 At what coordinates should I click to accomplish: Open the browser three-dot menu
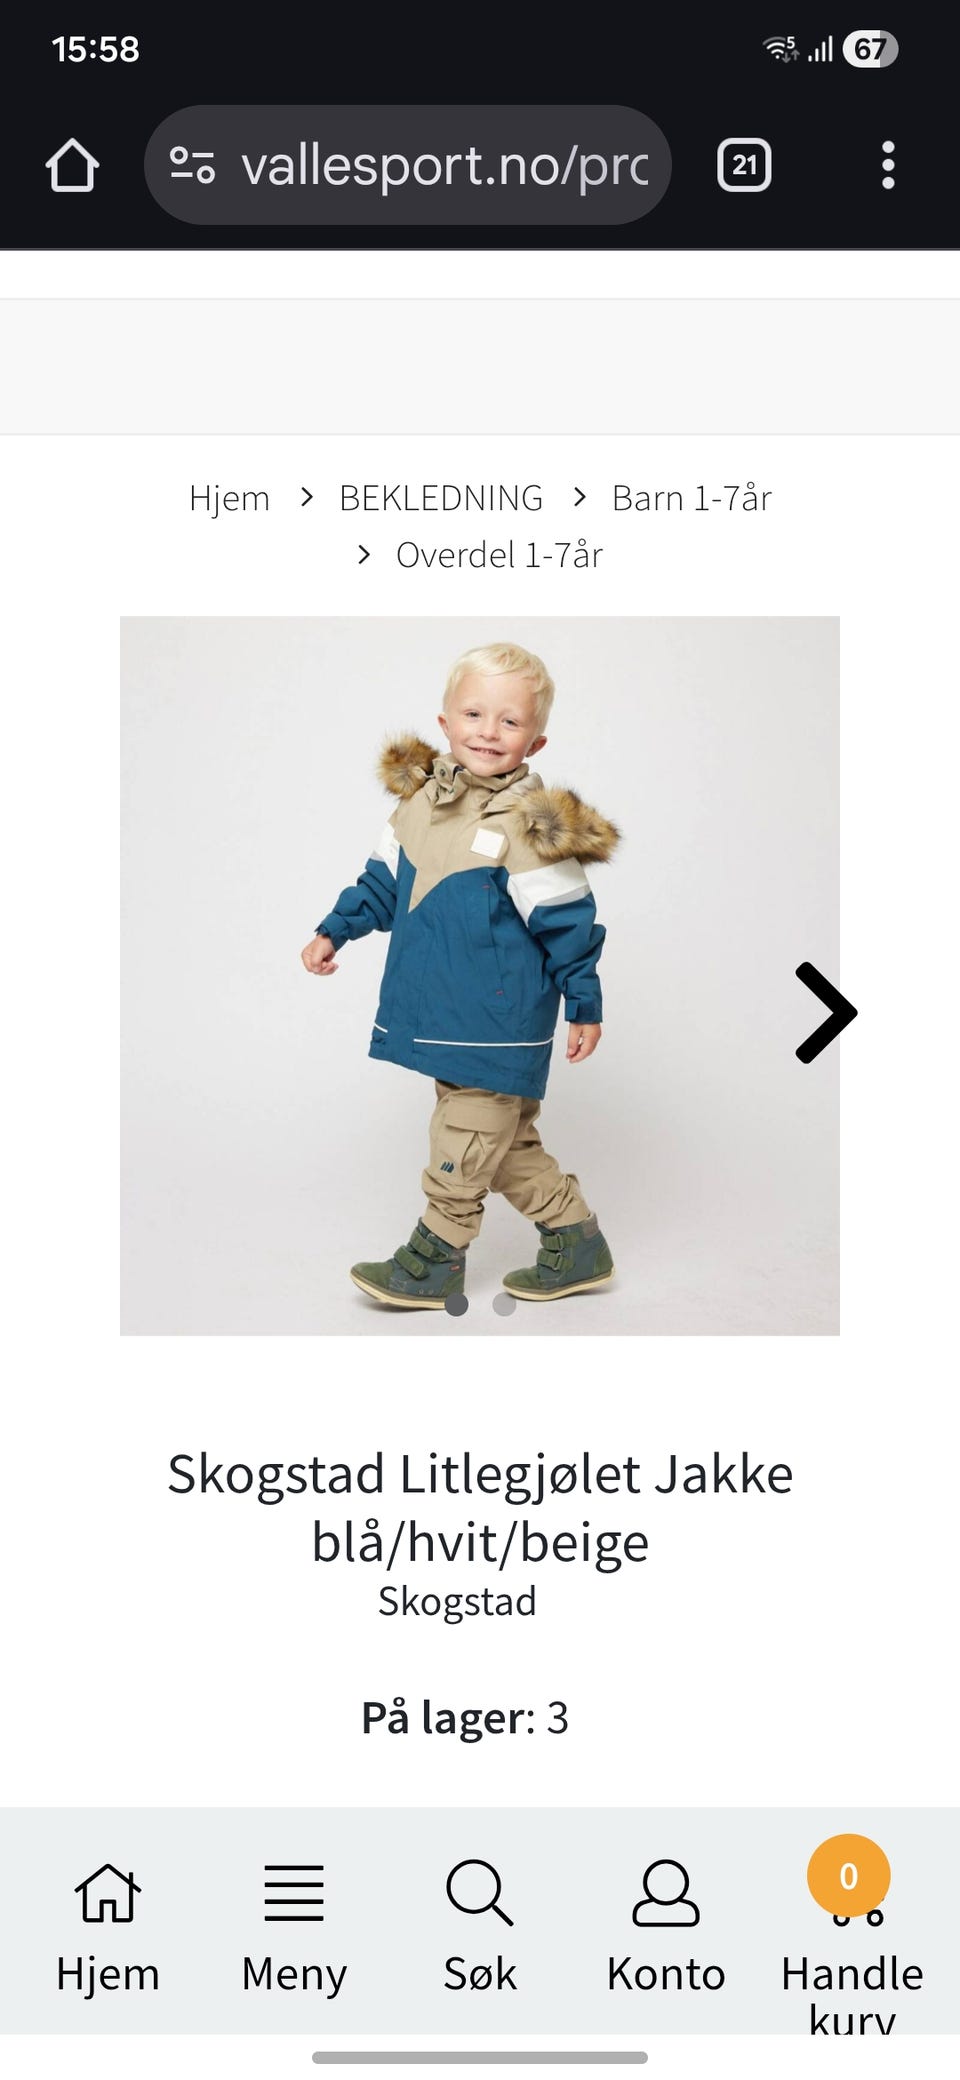[x=888, y=165]
